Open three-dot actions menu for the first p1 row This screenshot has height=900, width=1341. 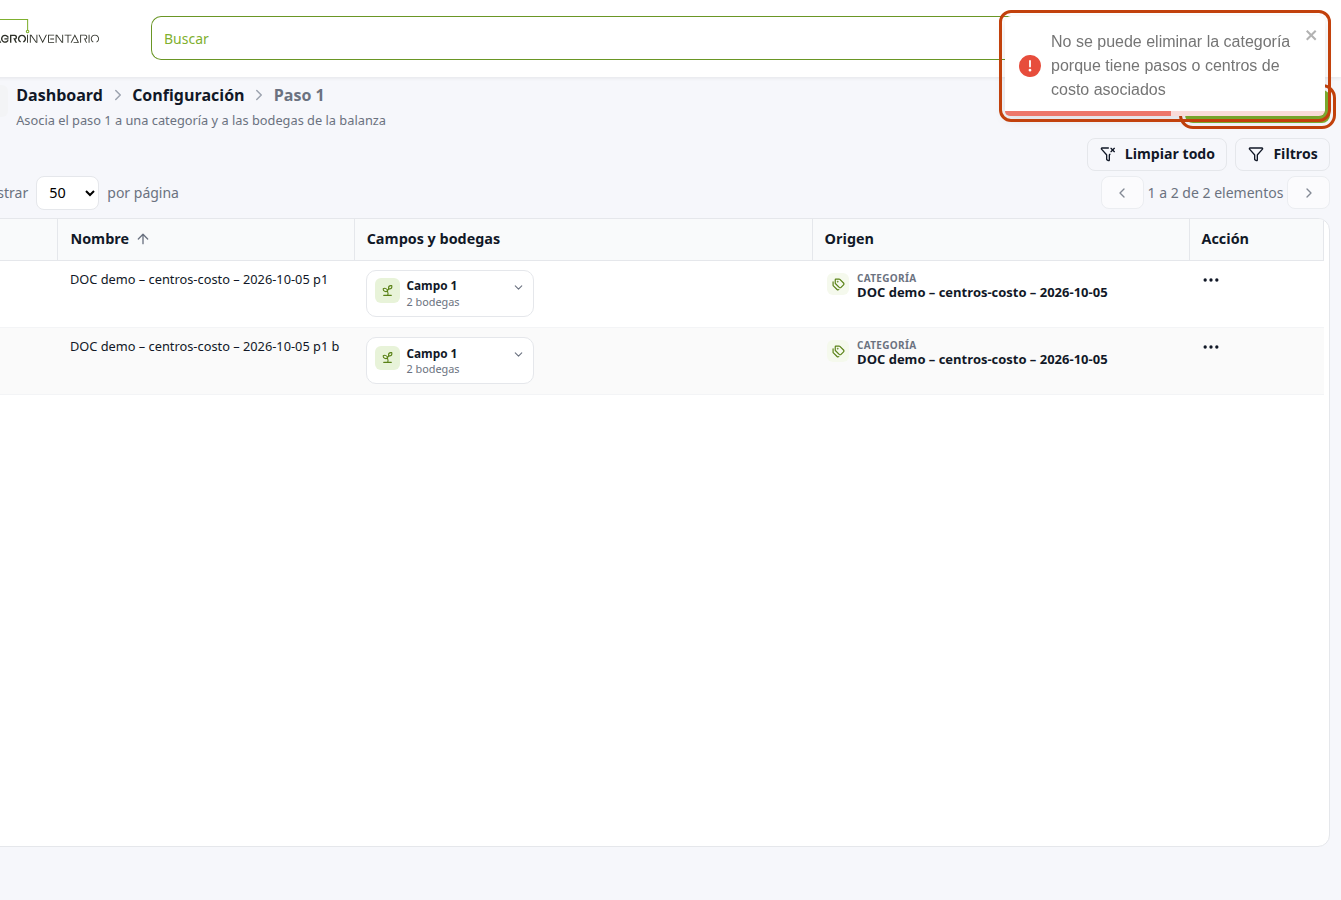pyautogui.click(x=1211, y=280)
